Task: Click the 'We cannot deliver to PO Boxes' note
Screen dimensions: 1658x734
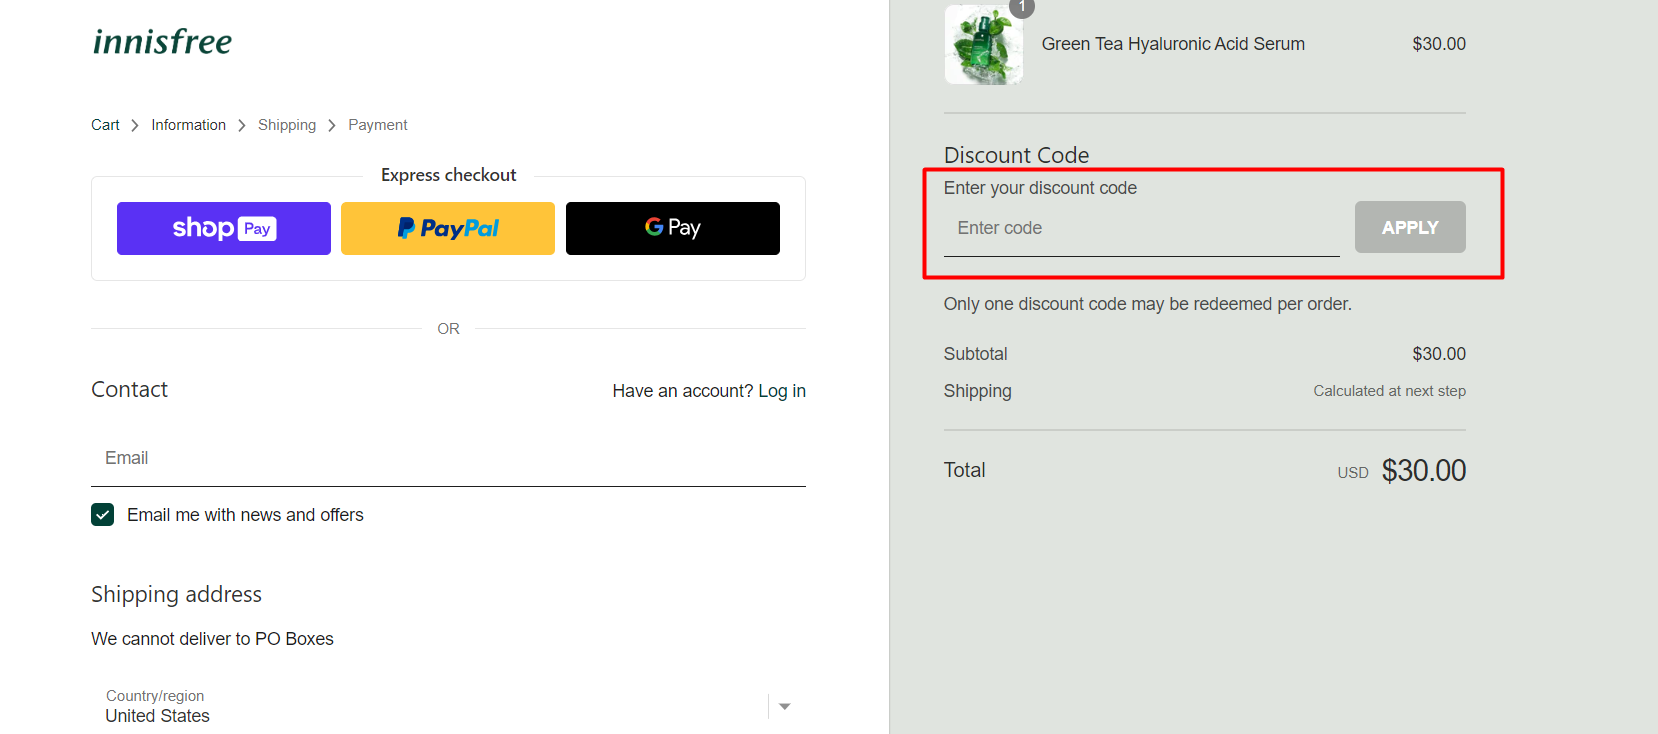Action: pos(212,639)
